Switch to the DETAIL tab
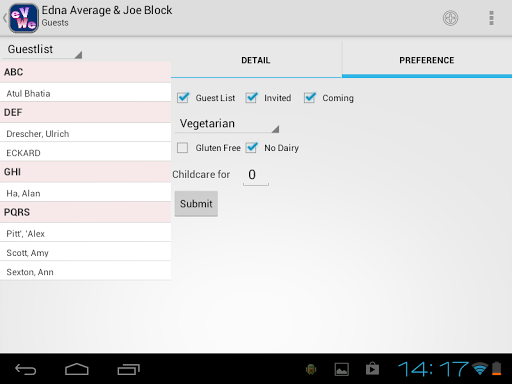The height and width of the screenshot is (384, 512). tap(256, 60)
